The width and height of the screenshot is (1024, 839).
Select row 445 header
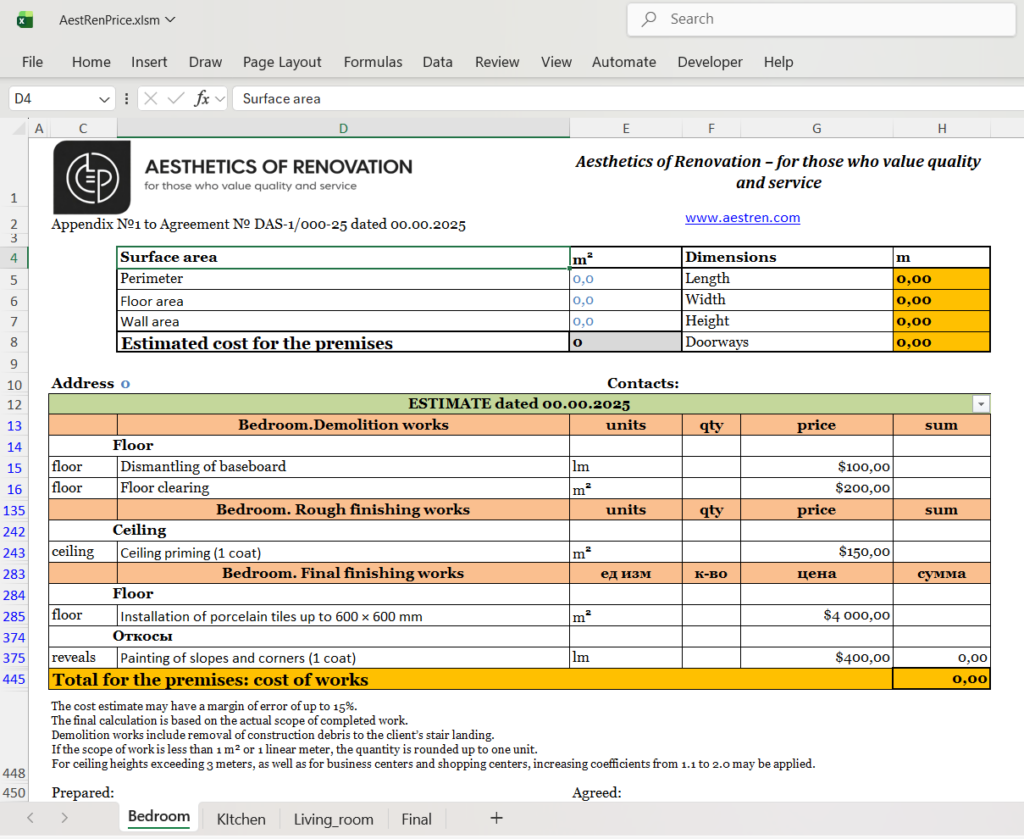pyautogui.click(x=14, y=679)
